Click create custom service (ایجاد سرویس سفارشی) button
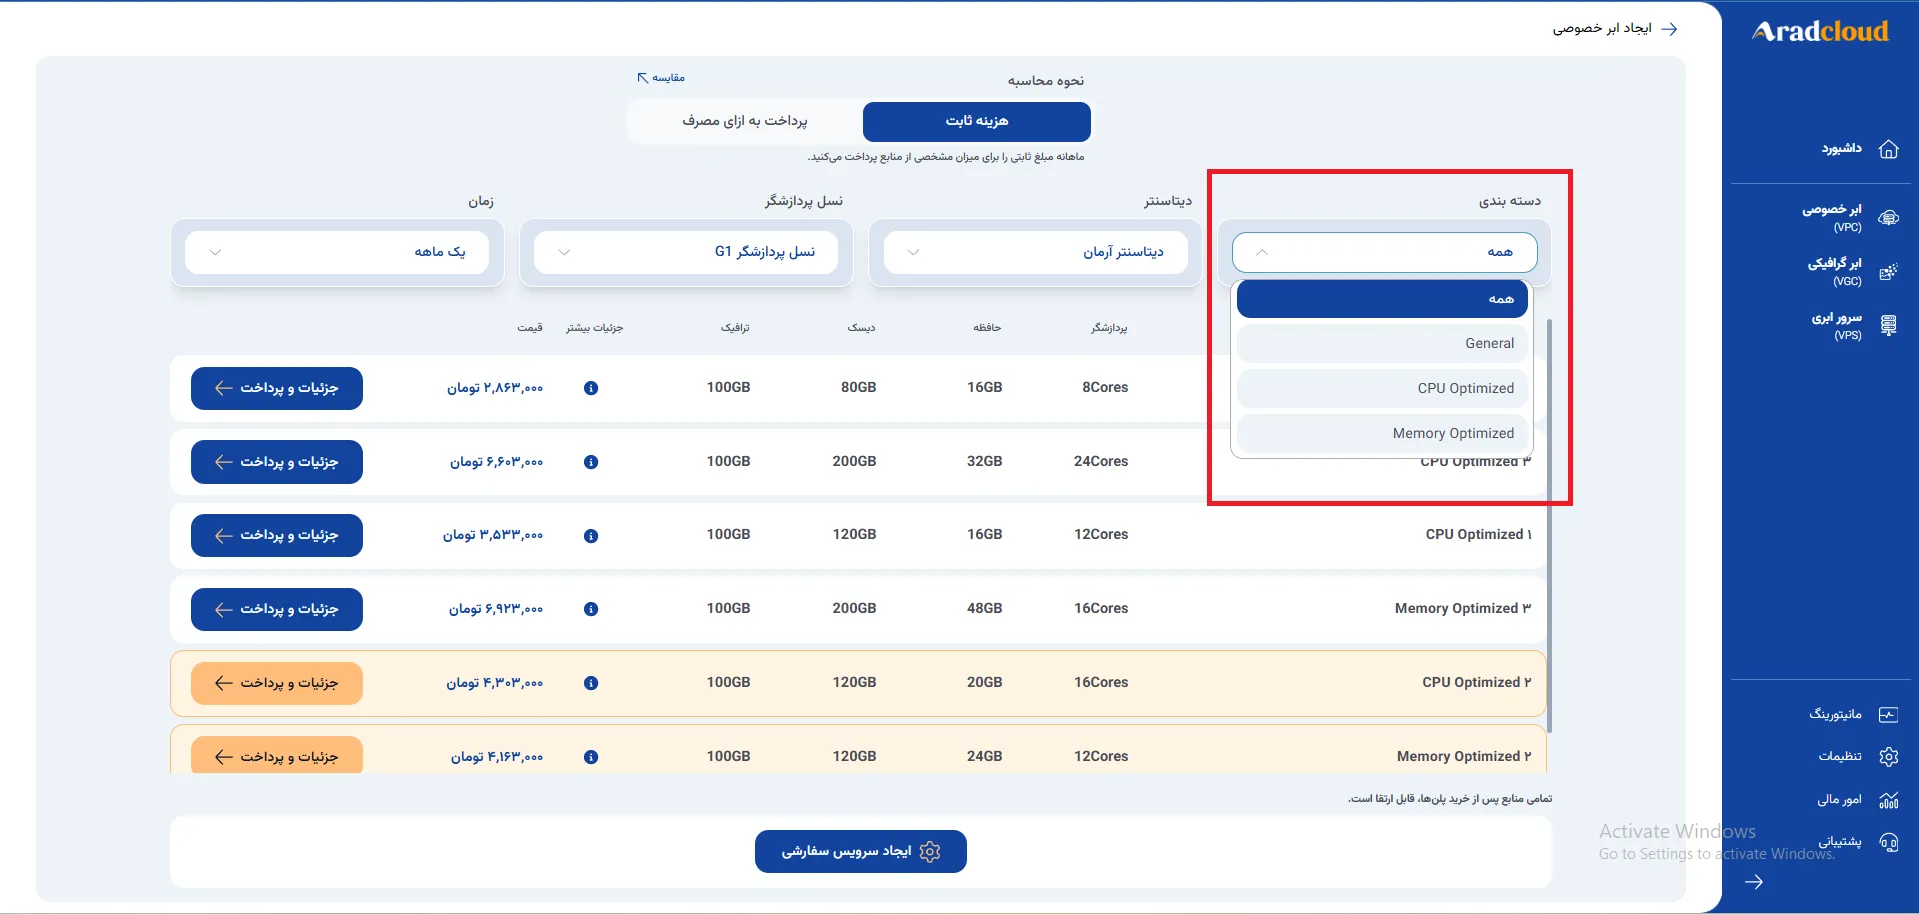 click(x=861, y=852)
